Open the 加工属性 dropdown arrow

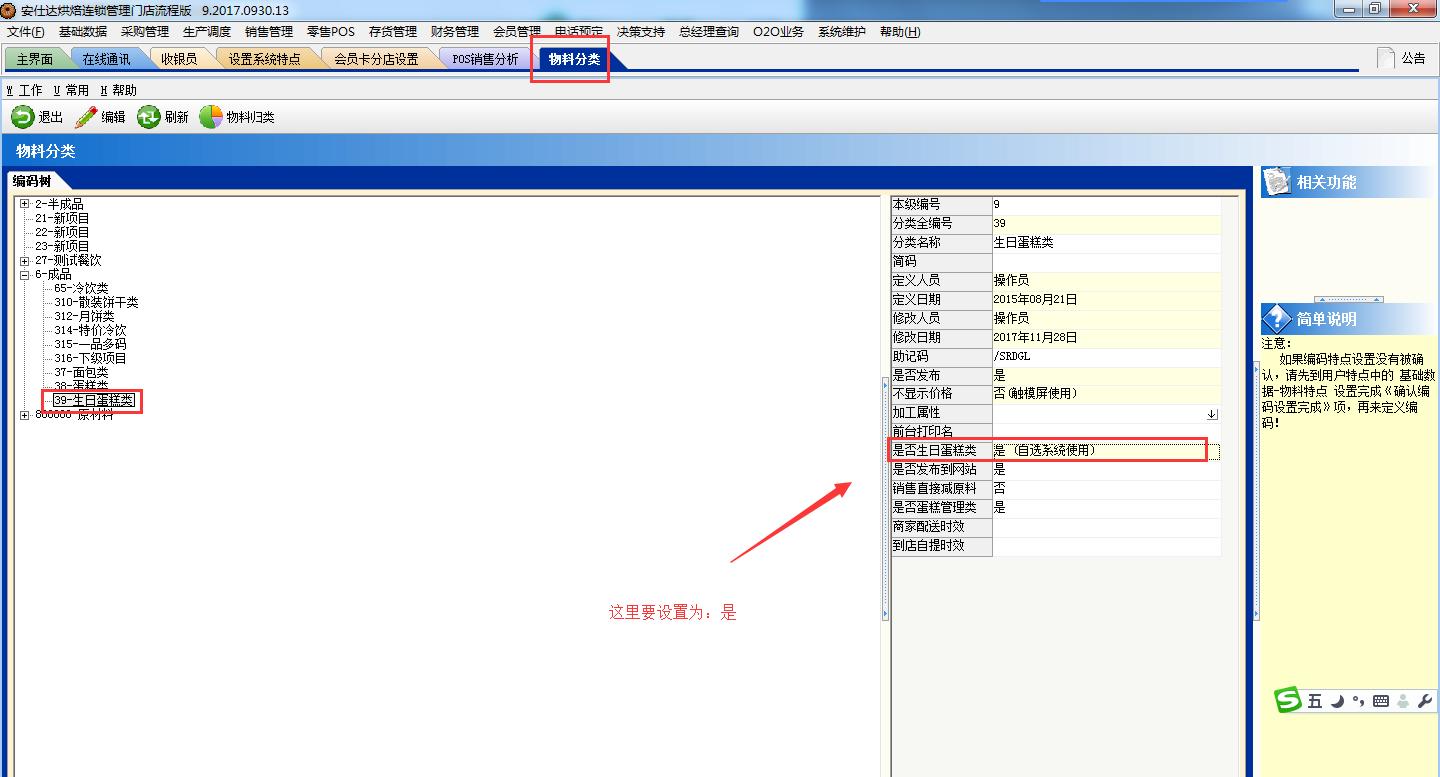(1211, 413)
